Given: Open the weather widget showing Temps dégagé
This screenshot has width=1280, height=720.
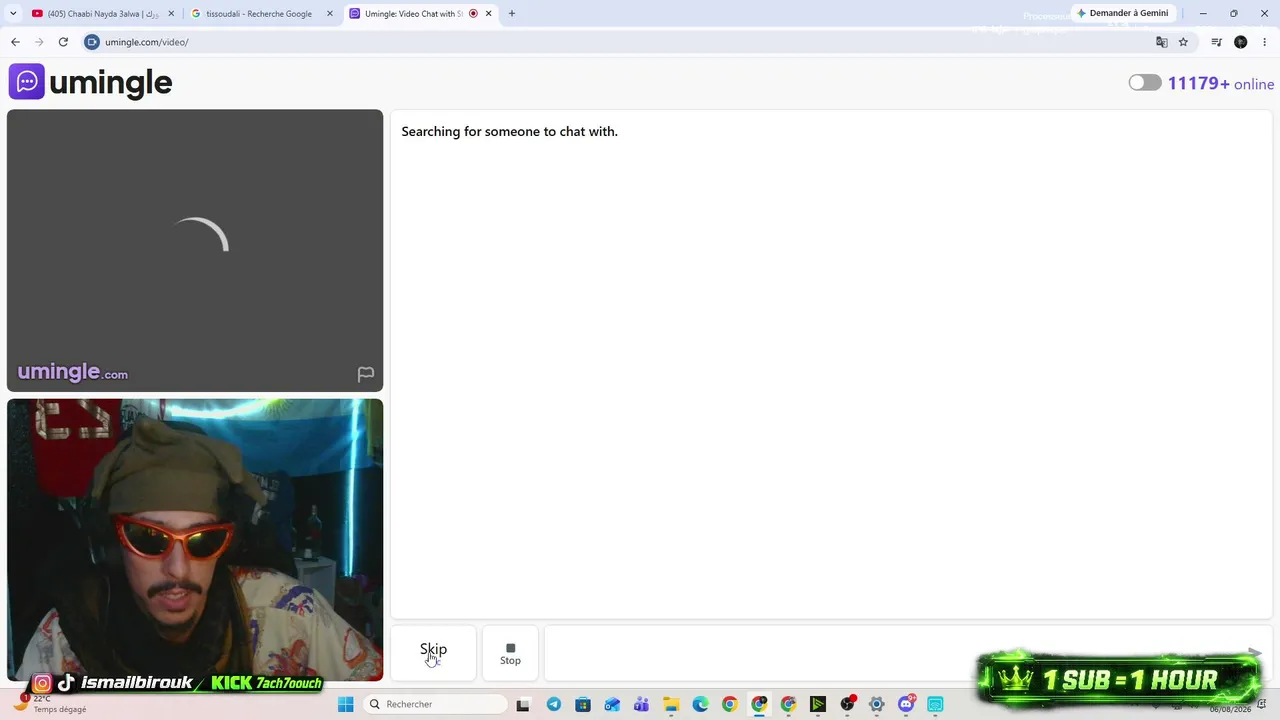Looking at the screenshot, I should (x=50, y=704).
